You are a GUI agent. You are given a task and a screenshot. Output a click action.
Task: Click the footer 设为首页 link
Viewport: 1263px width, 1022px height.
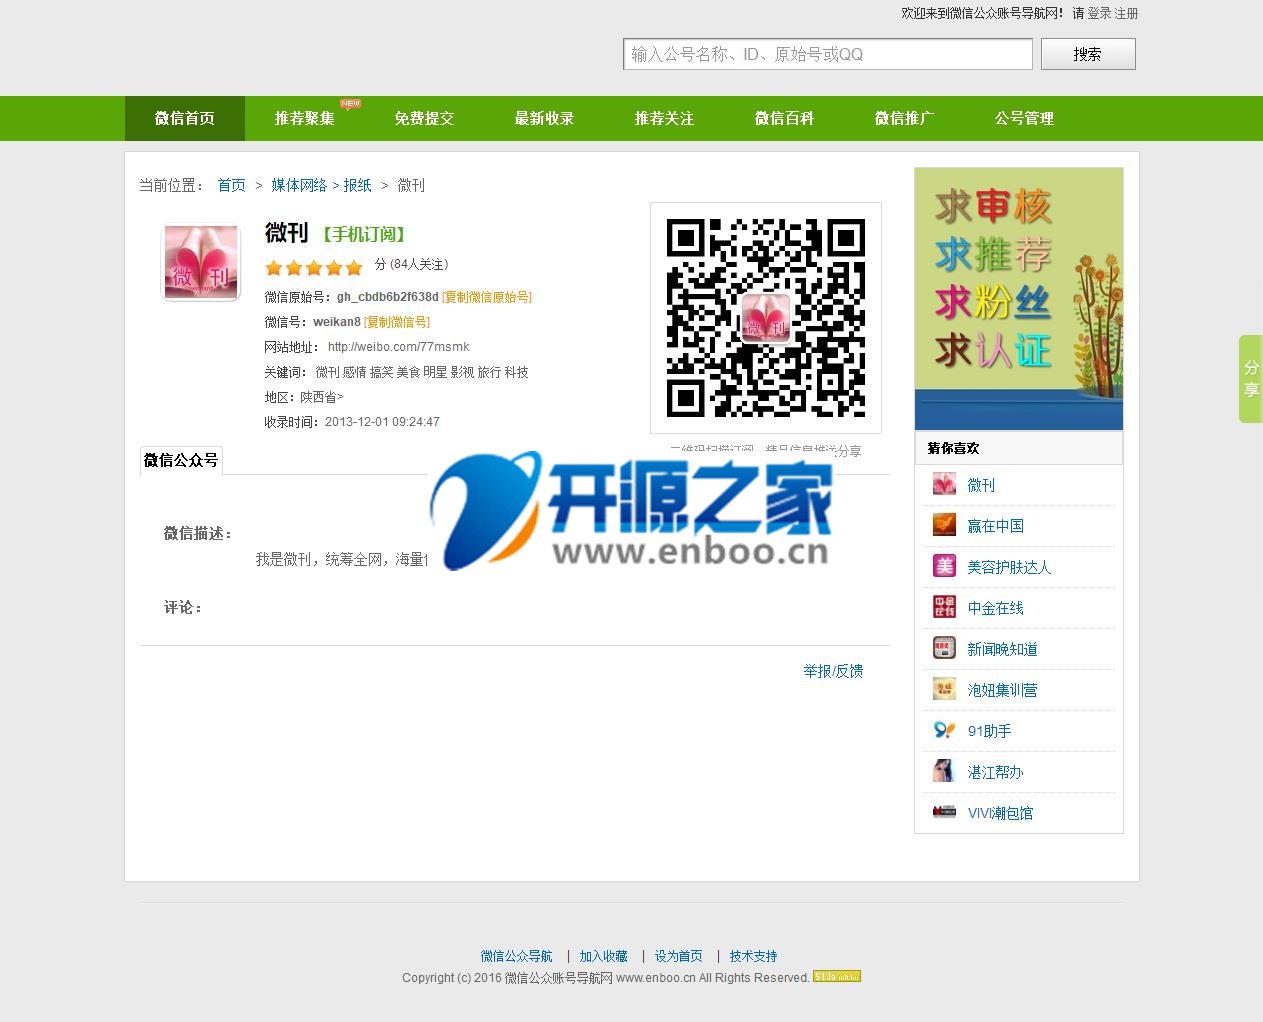coord(678,956)
